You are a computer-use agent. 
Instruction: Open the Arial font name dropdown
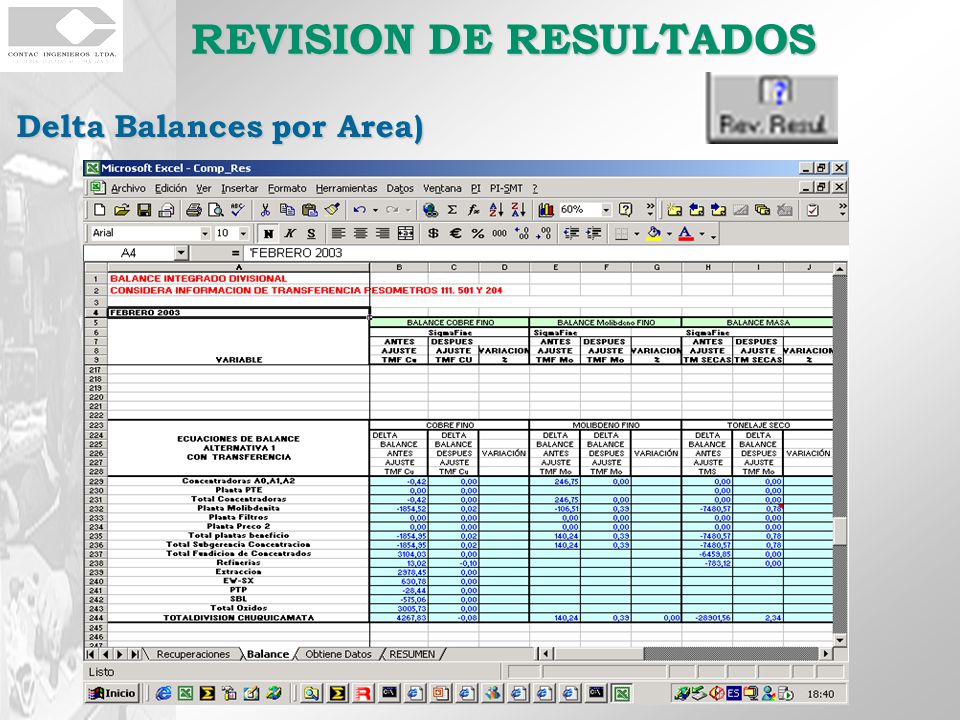tap(205, 233)
